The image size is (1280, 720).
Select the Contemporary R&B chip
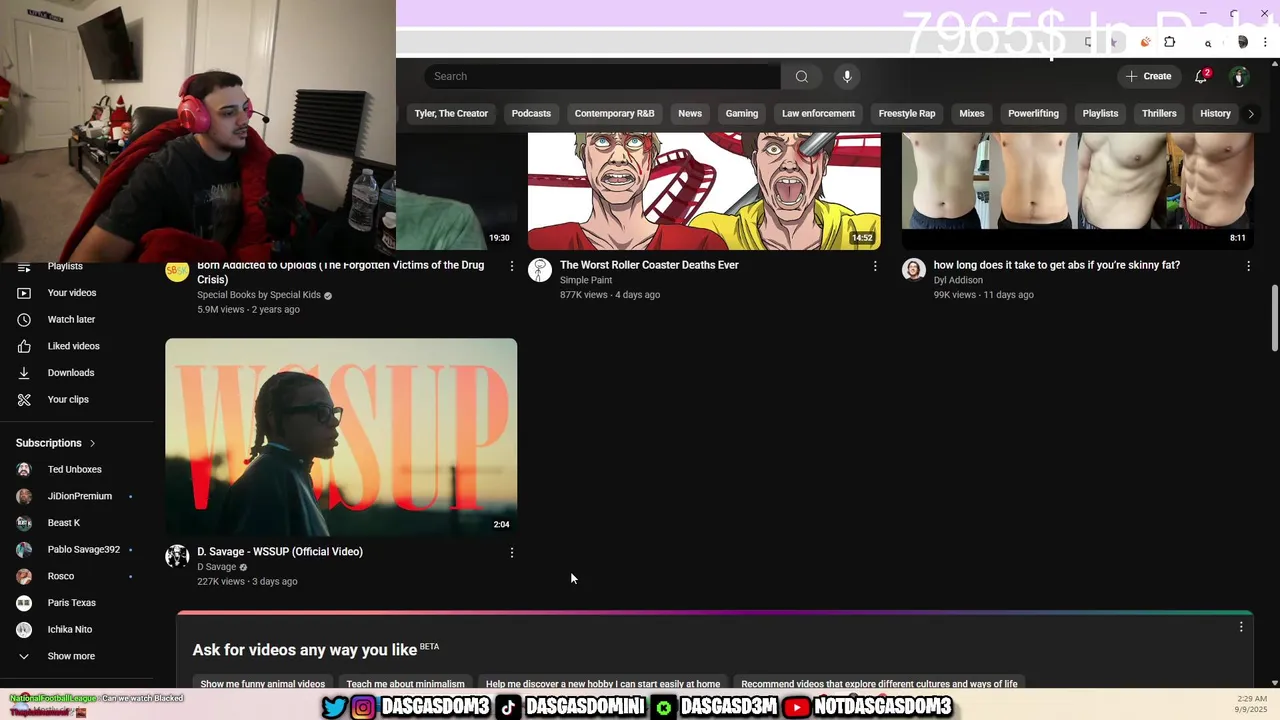pyautogui.click(x=614, y=114)
